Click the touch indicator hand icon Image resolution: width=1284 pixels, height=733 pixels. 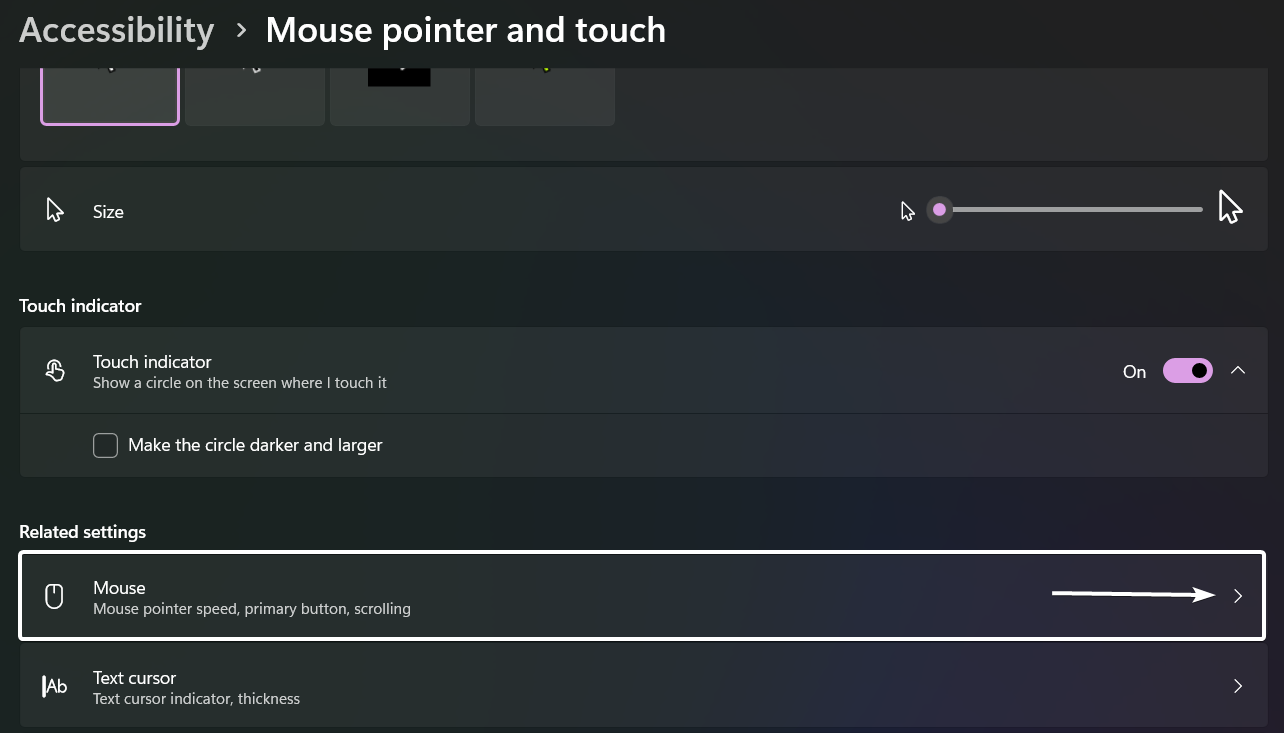coord(55,370)
